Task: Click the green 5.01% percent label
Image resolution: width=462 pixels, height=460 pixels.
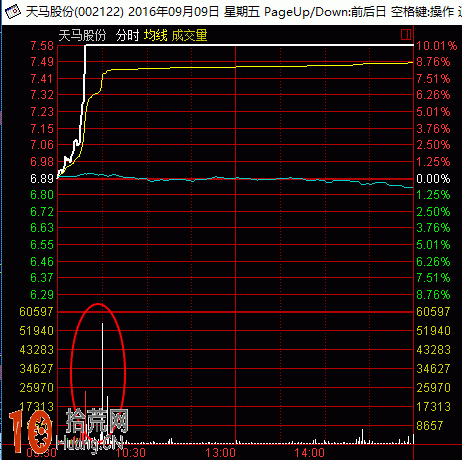Action: pos(433,245)
